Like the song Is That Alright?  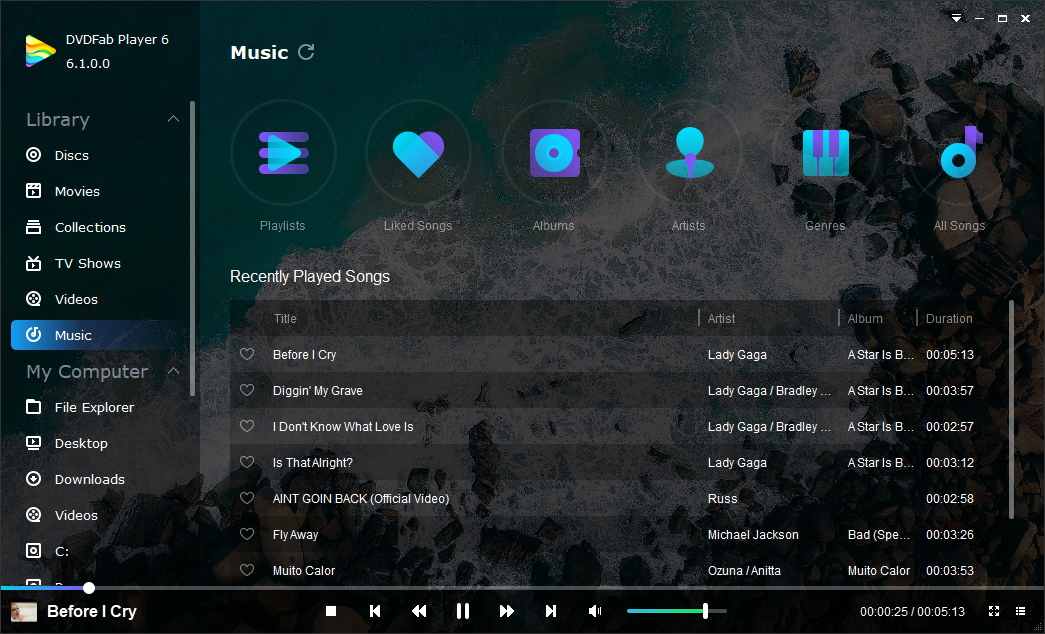247,462
